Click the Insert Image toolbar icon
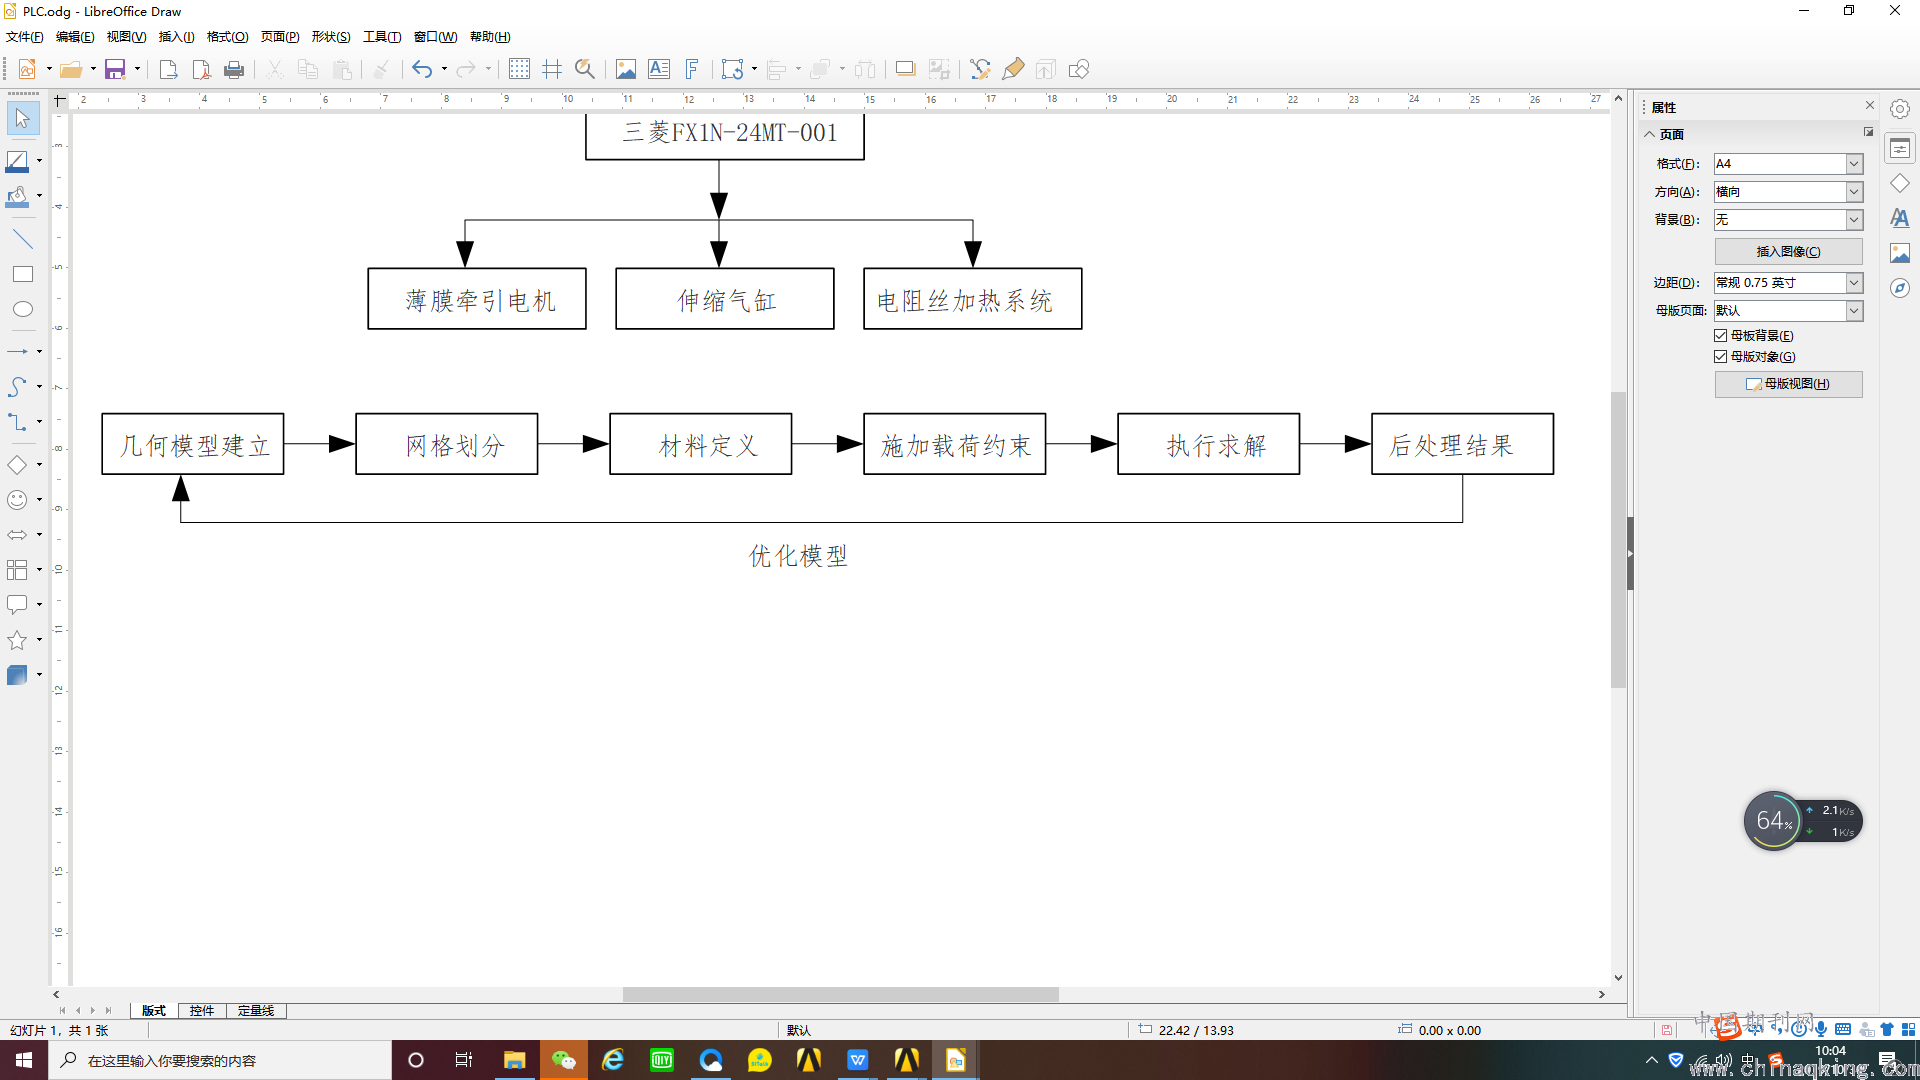 pos(626,69)
